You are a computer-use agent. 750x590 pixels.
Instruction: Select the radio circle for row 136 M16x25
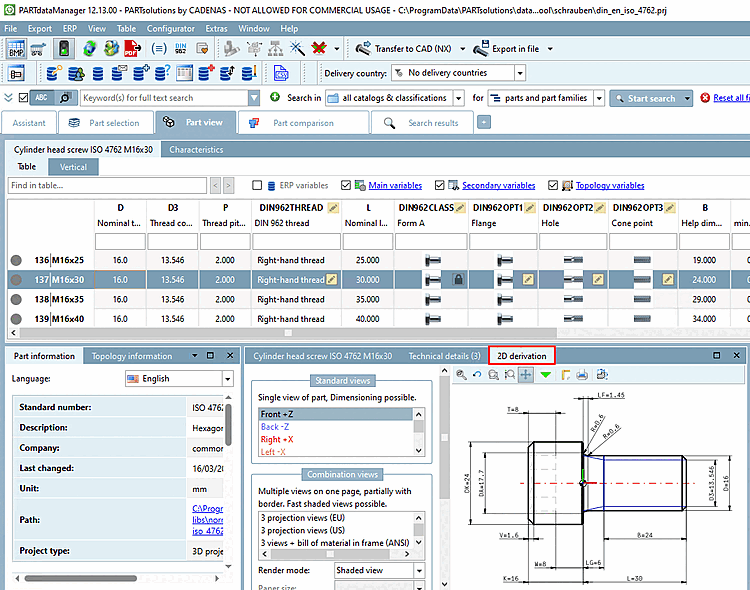16,260
